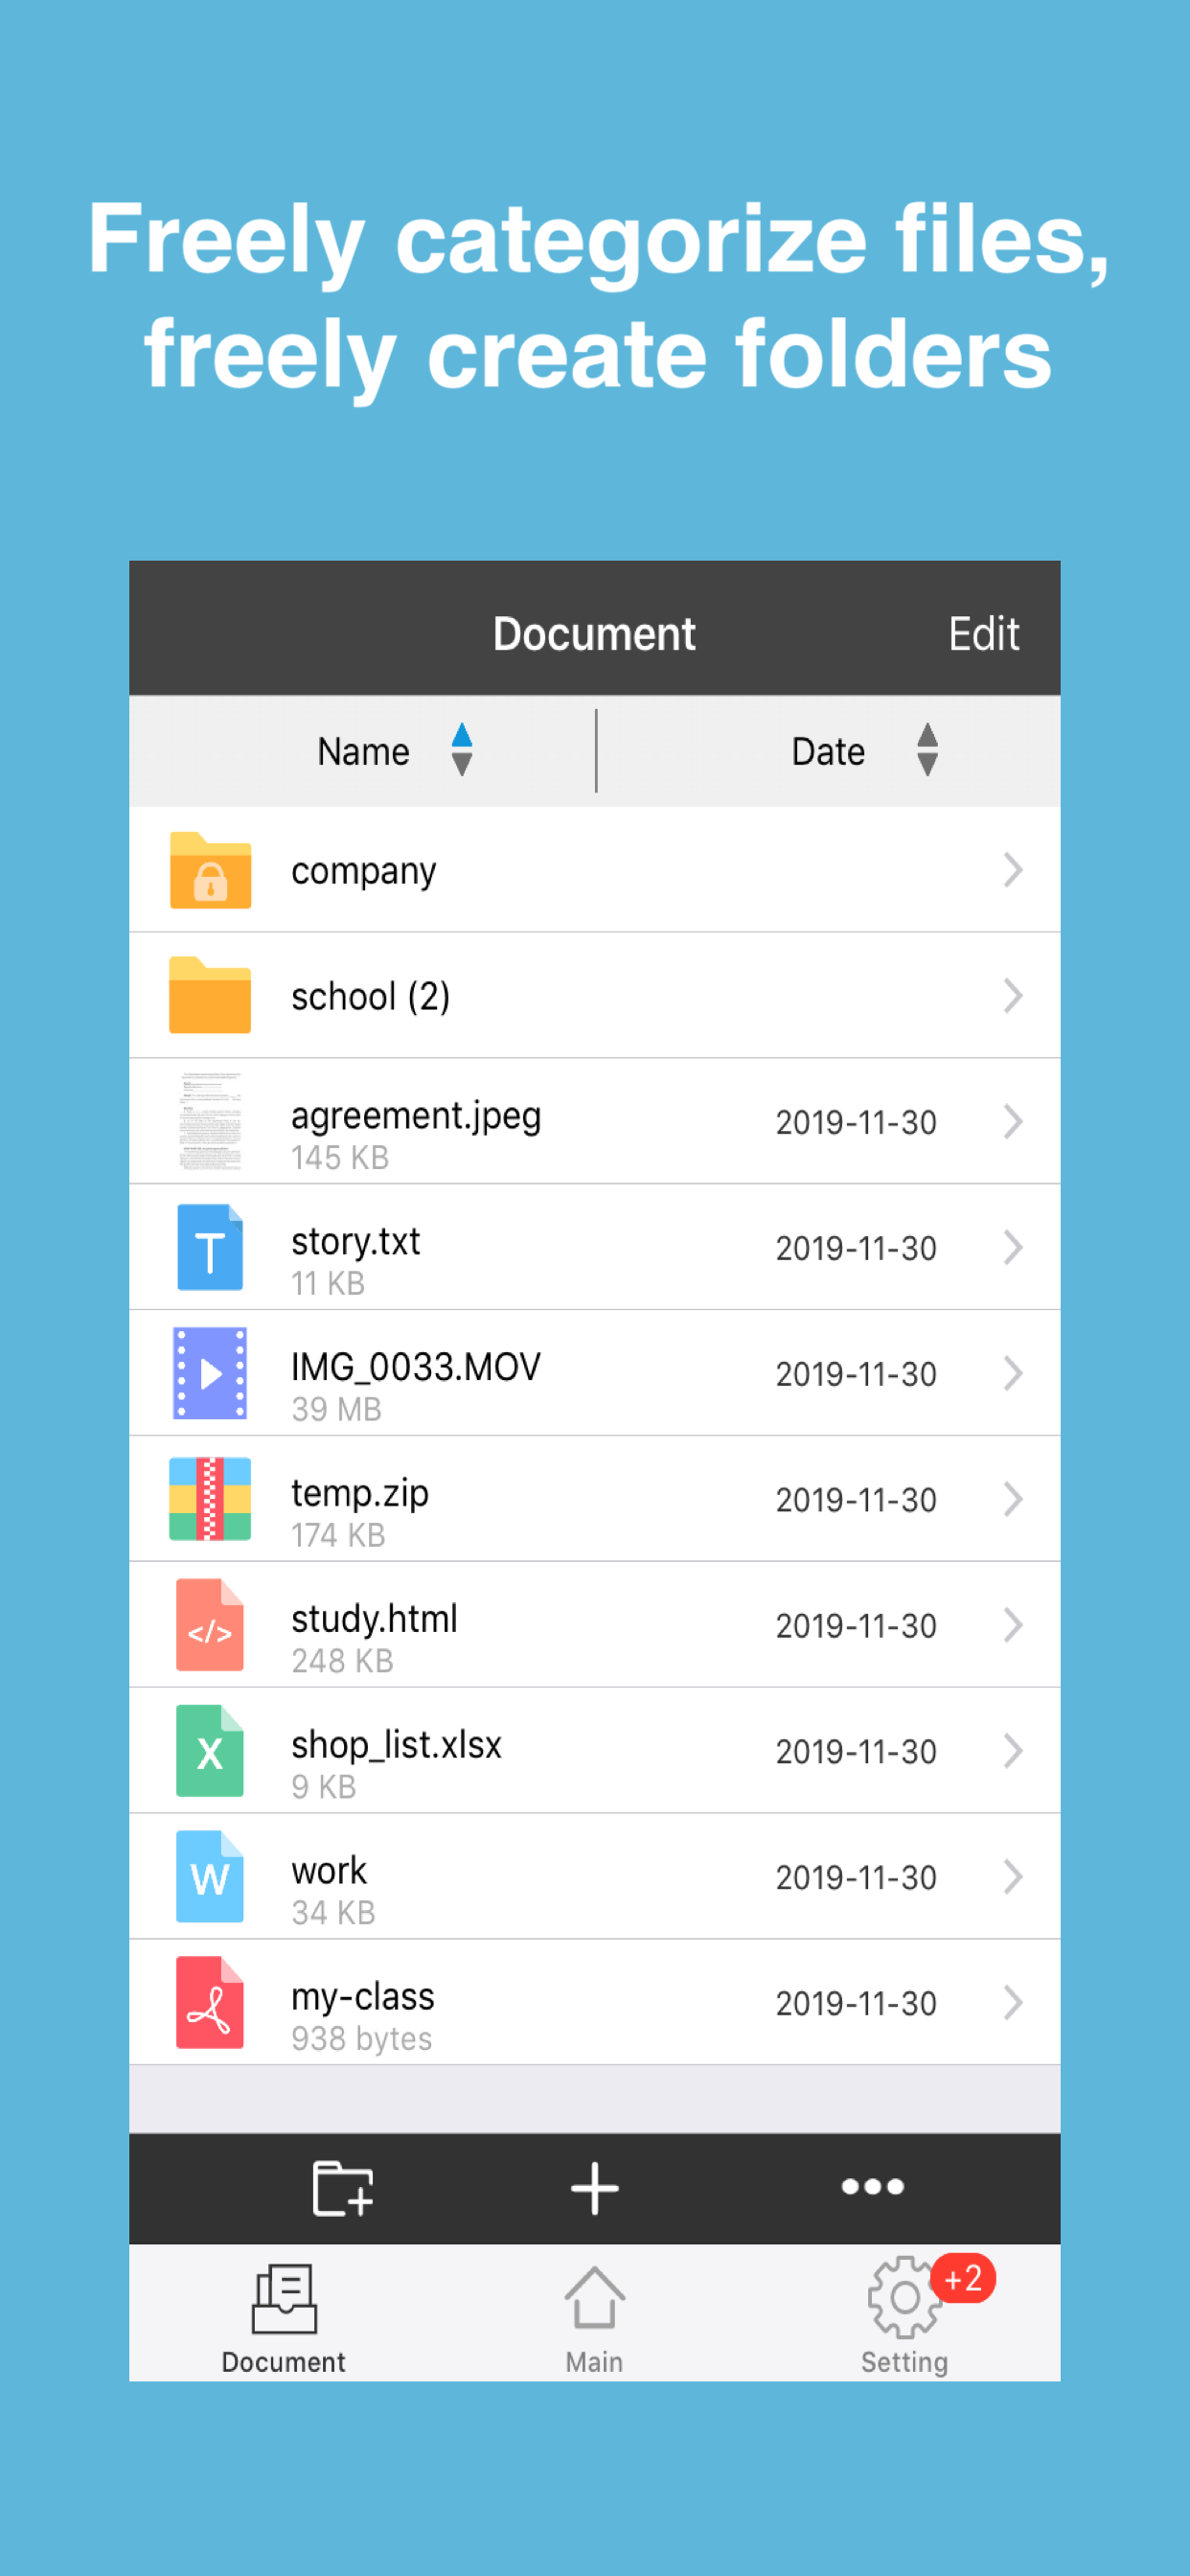Select the 'story.txt' file name
Screen dimensions: 1190x2576
coord(356,1241)
